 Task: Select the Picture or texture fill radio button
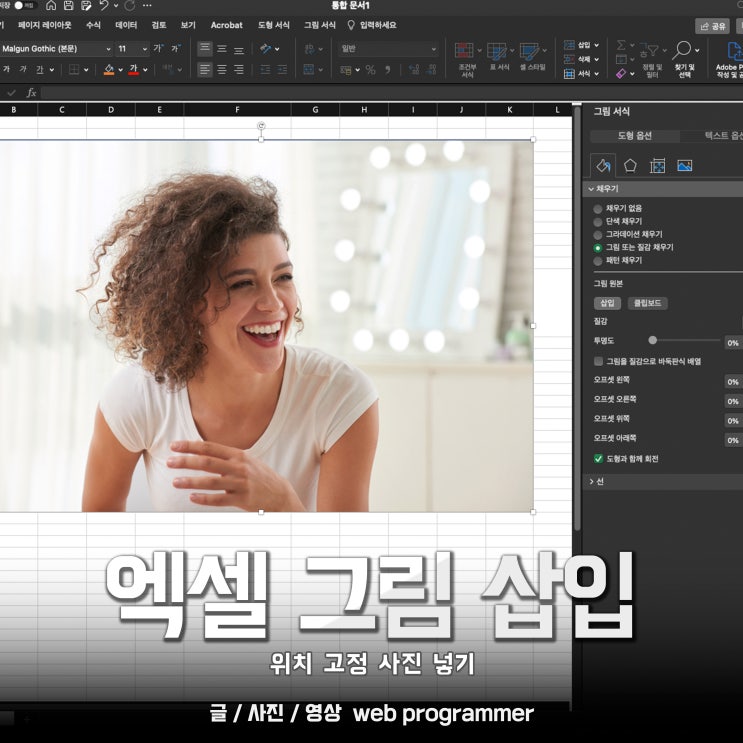tap(598, 248)
